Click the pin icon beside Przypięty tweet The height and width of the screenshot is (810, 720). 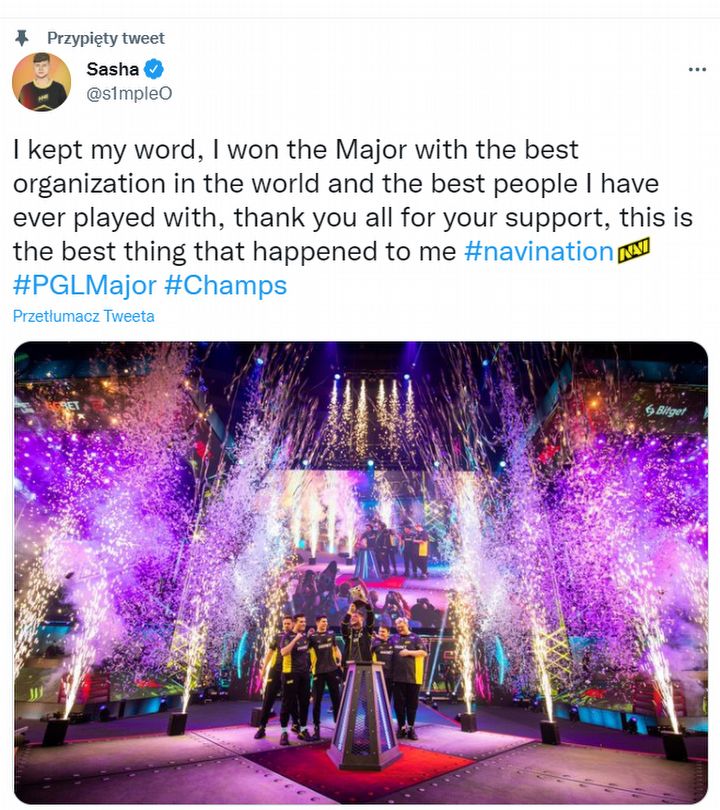click(21, 38)
